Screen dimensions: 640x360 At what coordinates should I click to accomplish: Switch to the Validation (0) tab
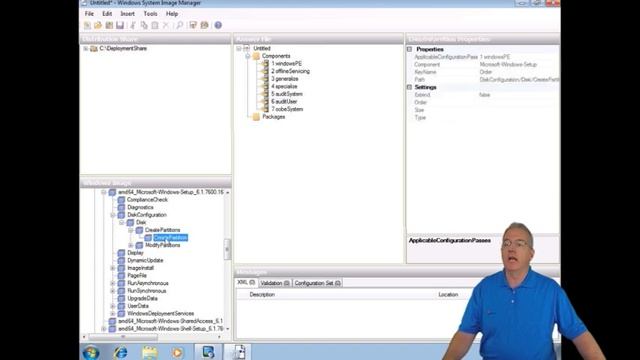click(275, 283)
